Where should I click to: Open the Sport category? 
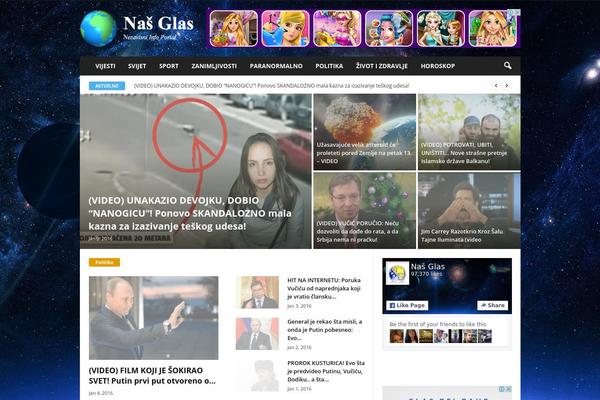coord(169,66)
